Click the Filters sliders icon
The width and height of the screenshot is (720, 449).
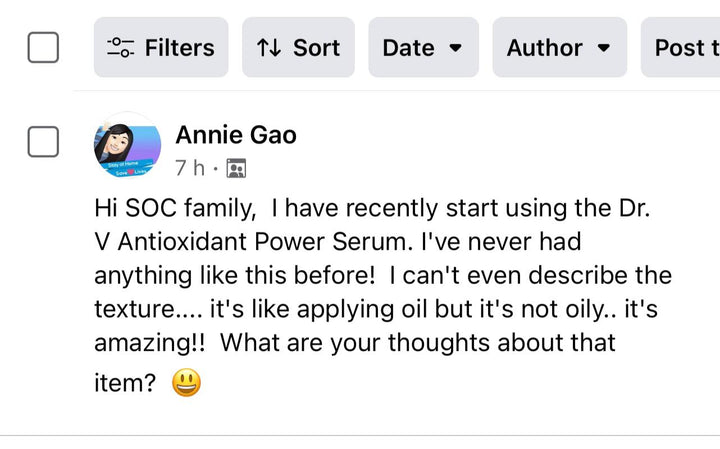[x=121, y=47]
